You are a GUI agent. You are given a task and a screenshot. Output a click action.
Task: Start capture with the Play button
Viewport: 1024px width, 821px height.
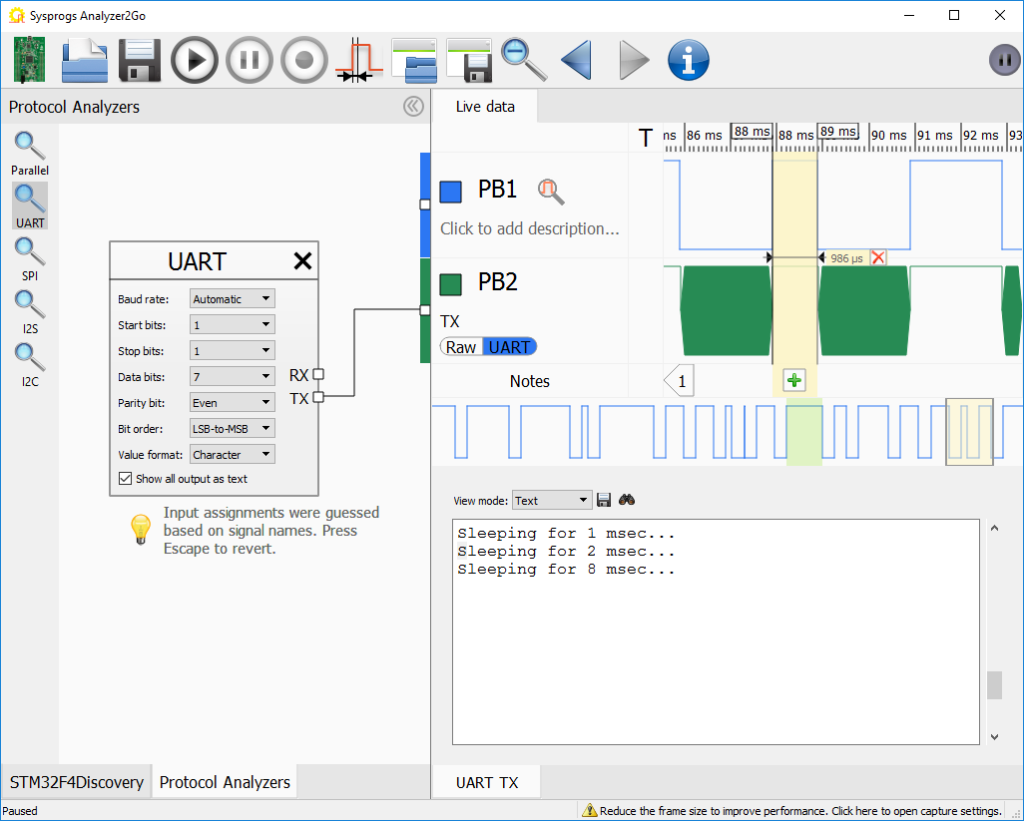(194, 60)
